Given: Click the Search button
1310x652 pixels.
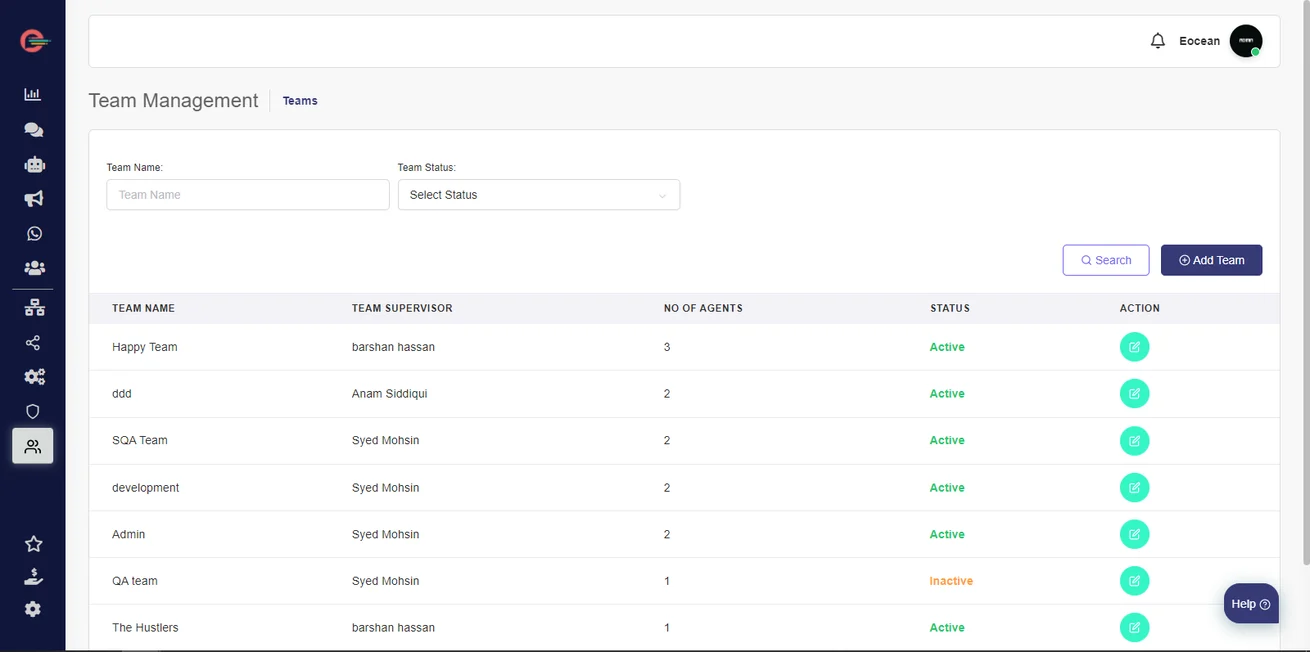Looking at the screenshot, I should click(1105, 260).
